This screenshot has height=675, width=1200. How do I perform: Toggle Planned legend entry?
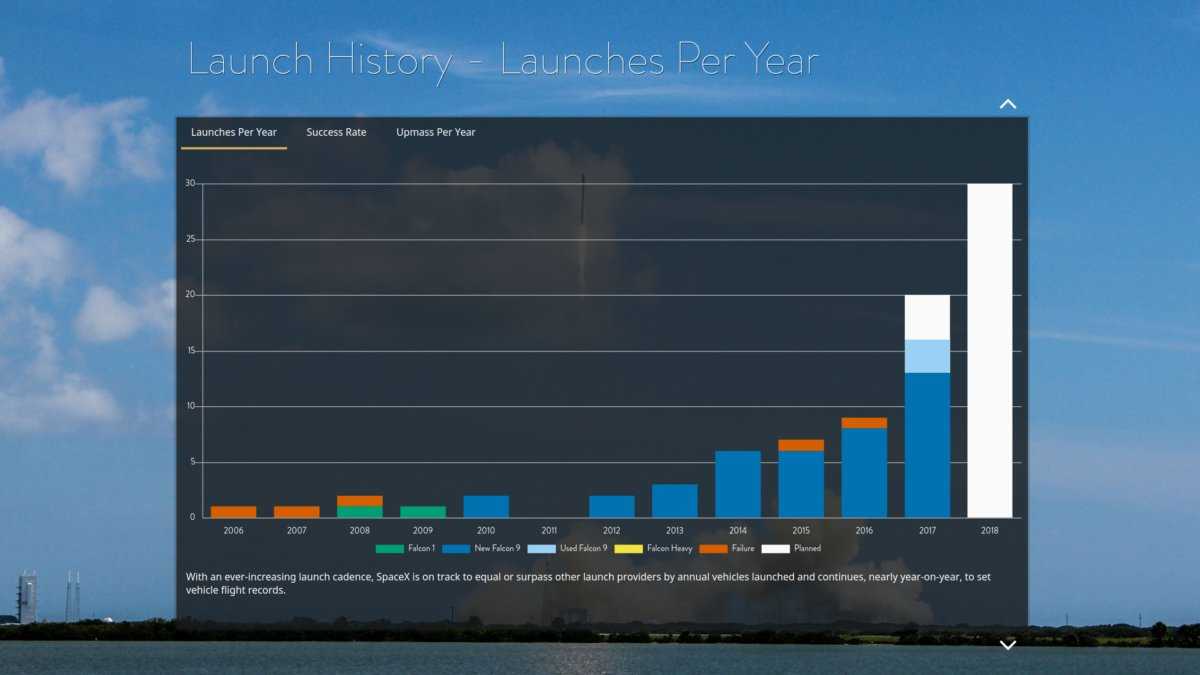click(x=791, y=548)
